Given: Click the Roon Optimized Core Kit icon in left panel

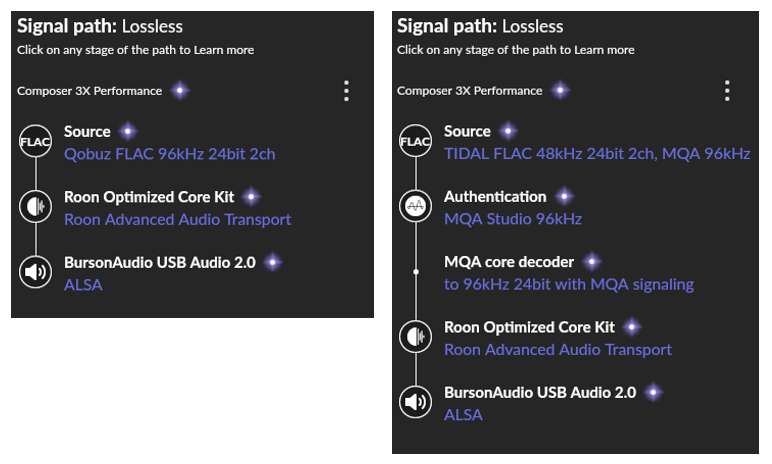Looking at the screenshot, I should [35, 206].
